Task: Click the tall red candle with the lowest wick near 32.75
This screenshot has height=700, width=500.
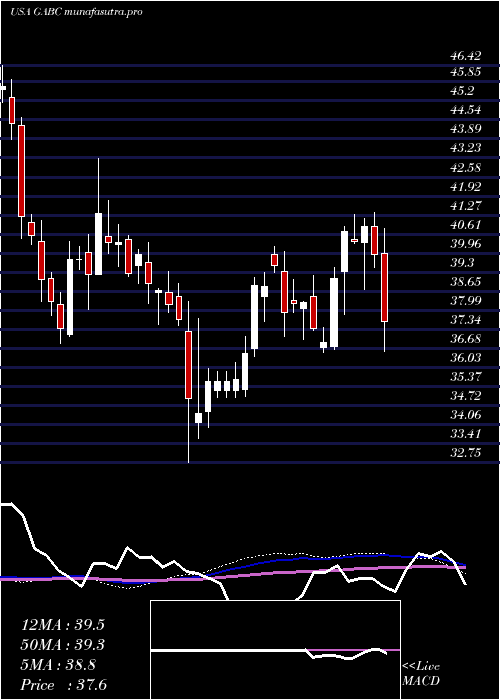Action: 188,365
